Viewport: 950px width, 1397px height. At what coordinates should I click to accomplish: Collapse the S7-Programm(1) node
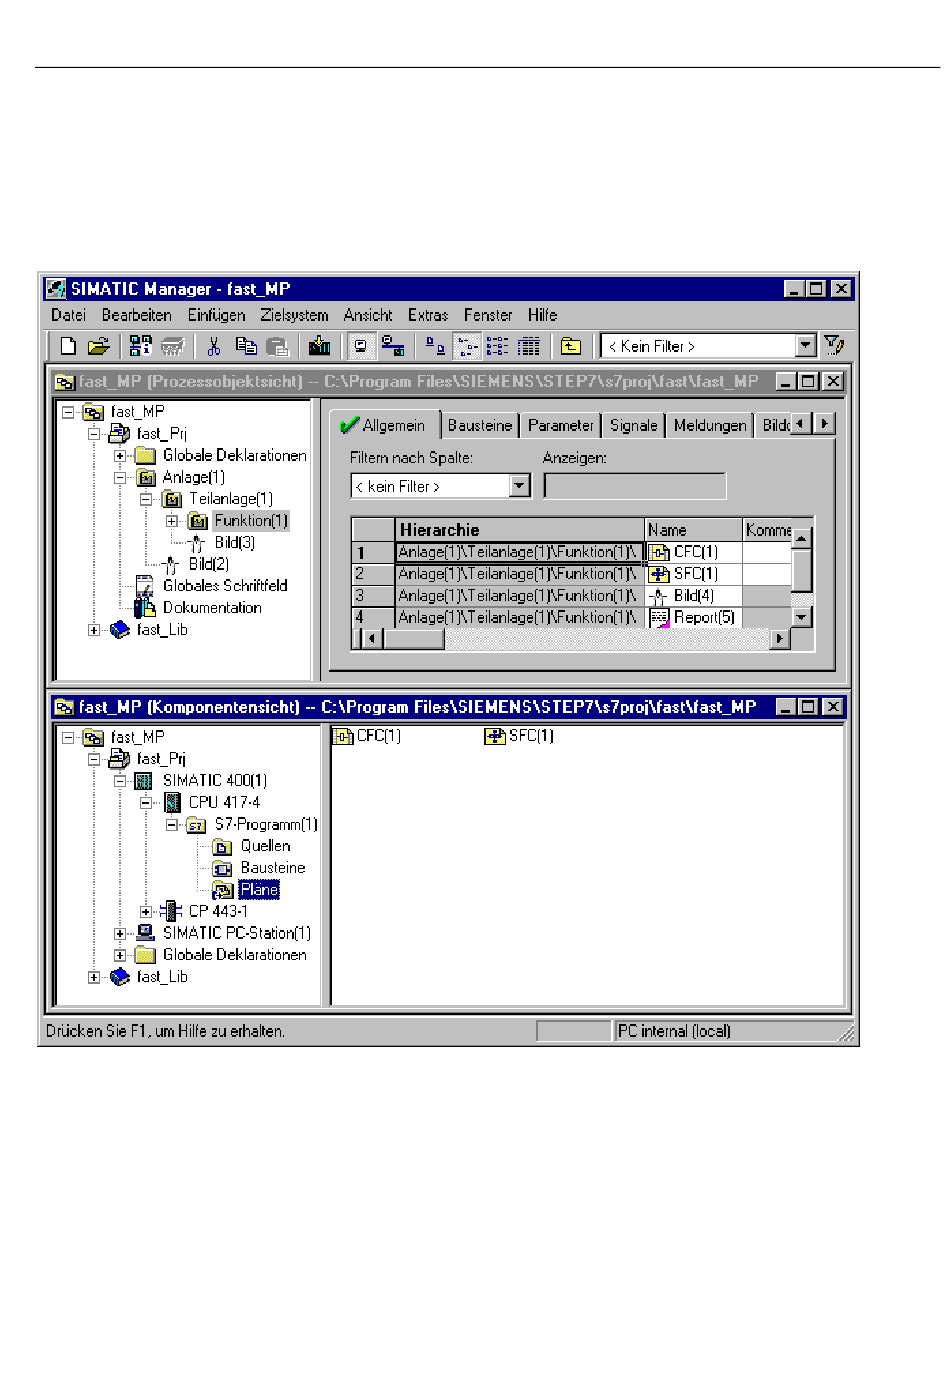pyautogui.click(x=172, y=825)
